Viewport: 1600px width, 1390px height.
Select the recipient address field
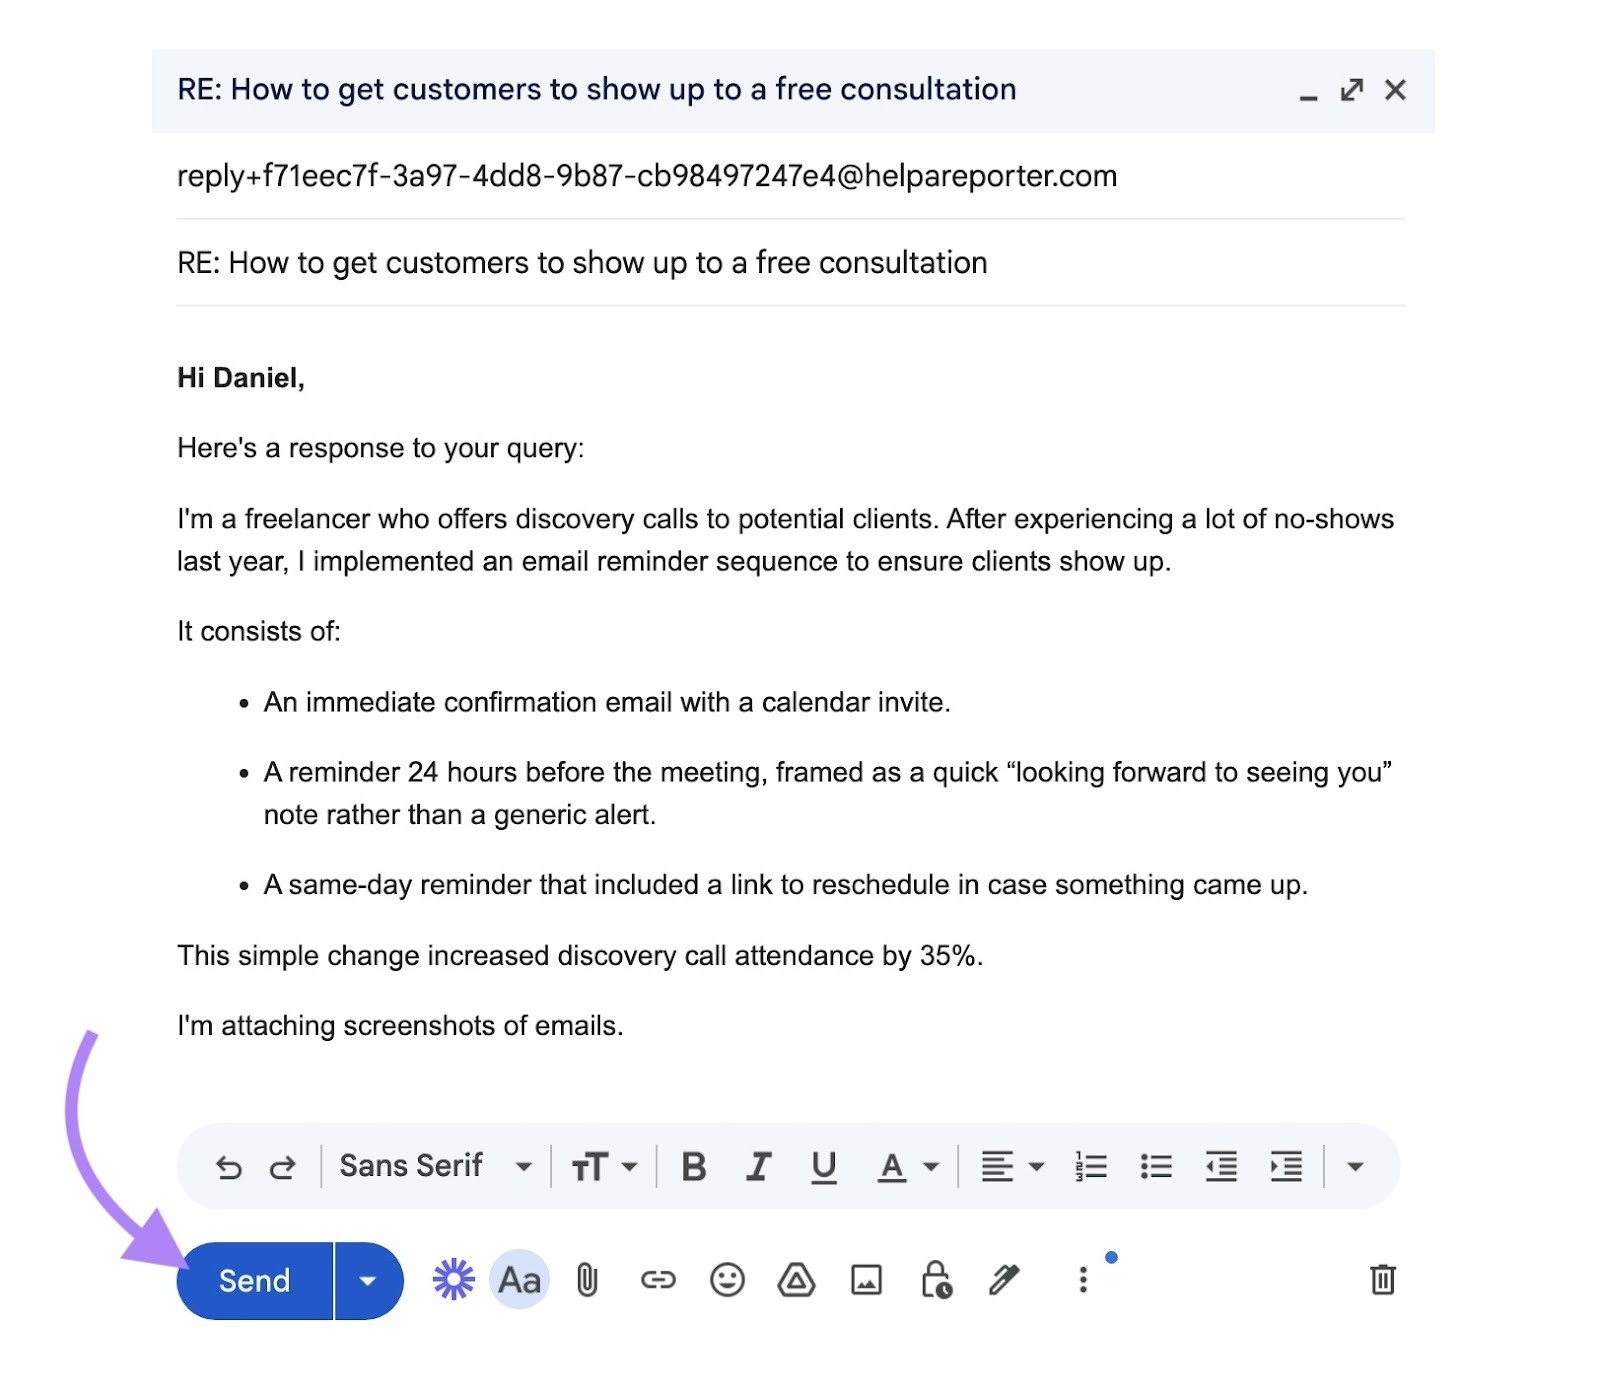click(645, 176)
